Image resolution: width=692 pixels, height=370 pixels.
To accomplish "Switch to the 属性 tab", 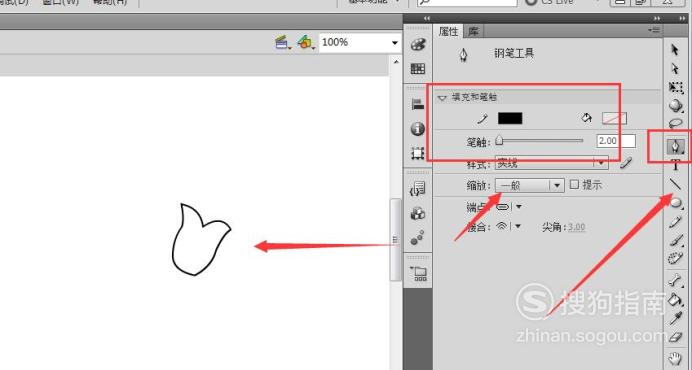I will [x=448, y=31].
